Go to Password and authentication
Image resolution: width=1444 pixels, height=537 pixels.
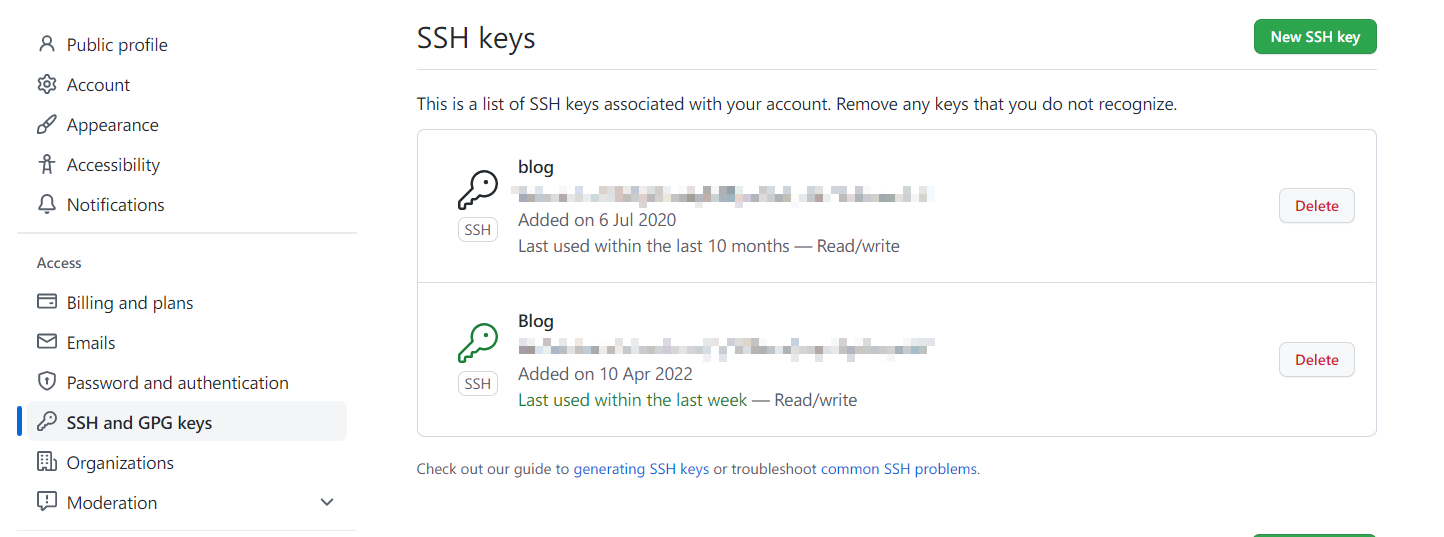point(177,383)
